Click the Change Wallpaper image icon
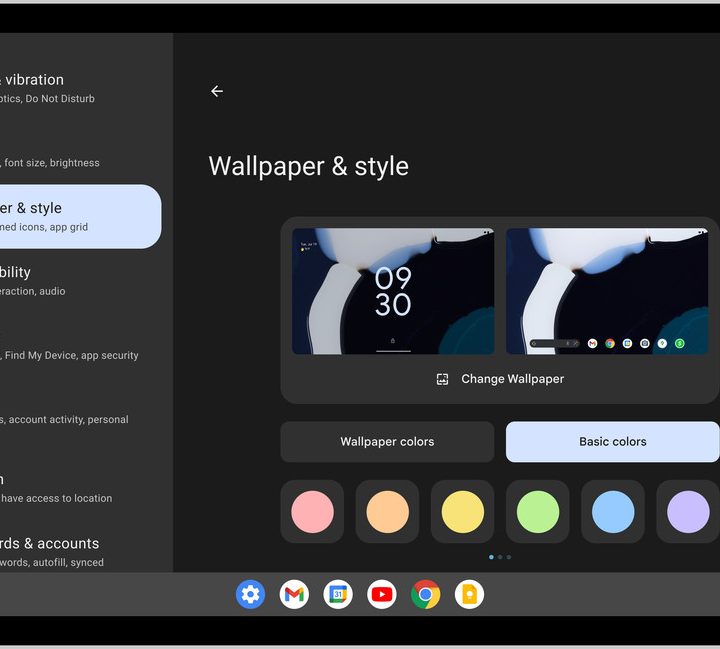 pyautogui.click(x=442, y=379)
